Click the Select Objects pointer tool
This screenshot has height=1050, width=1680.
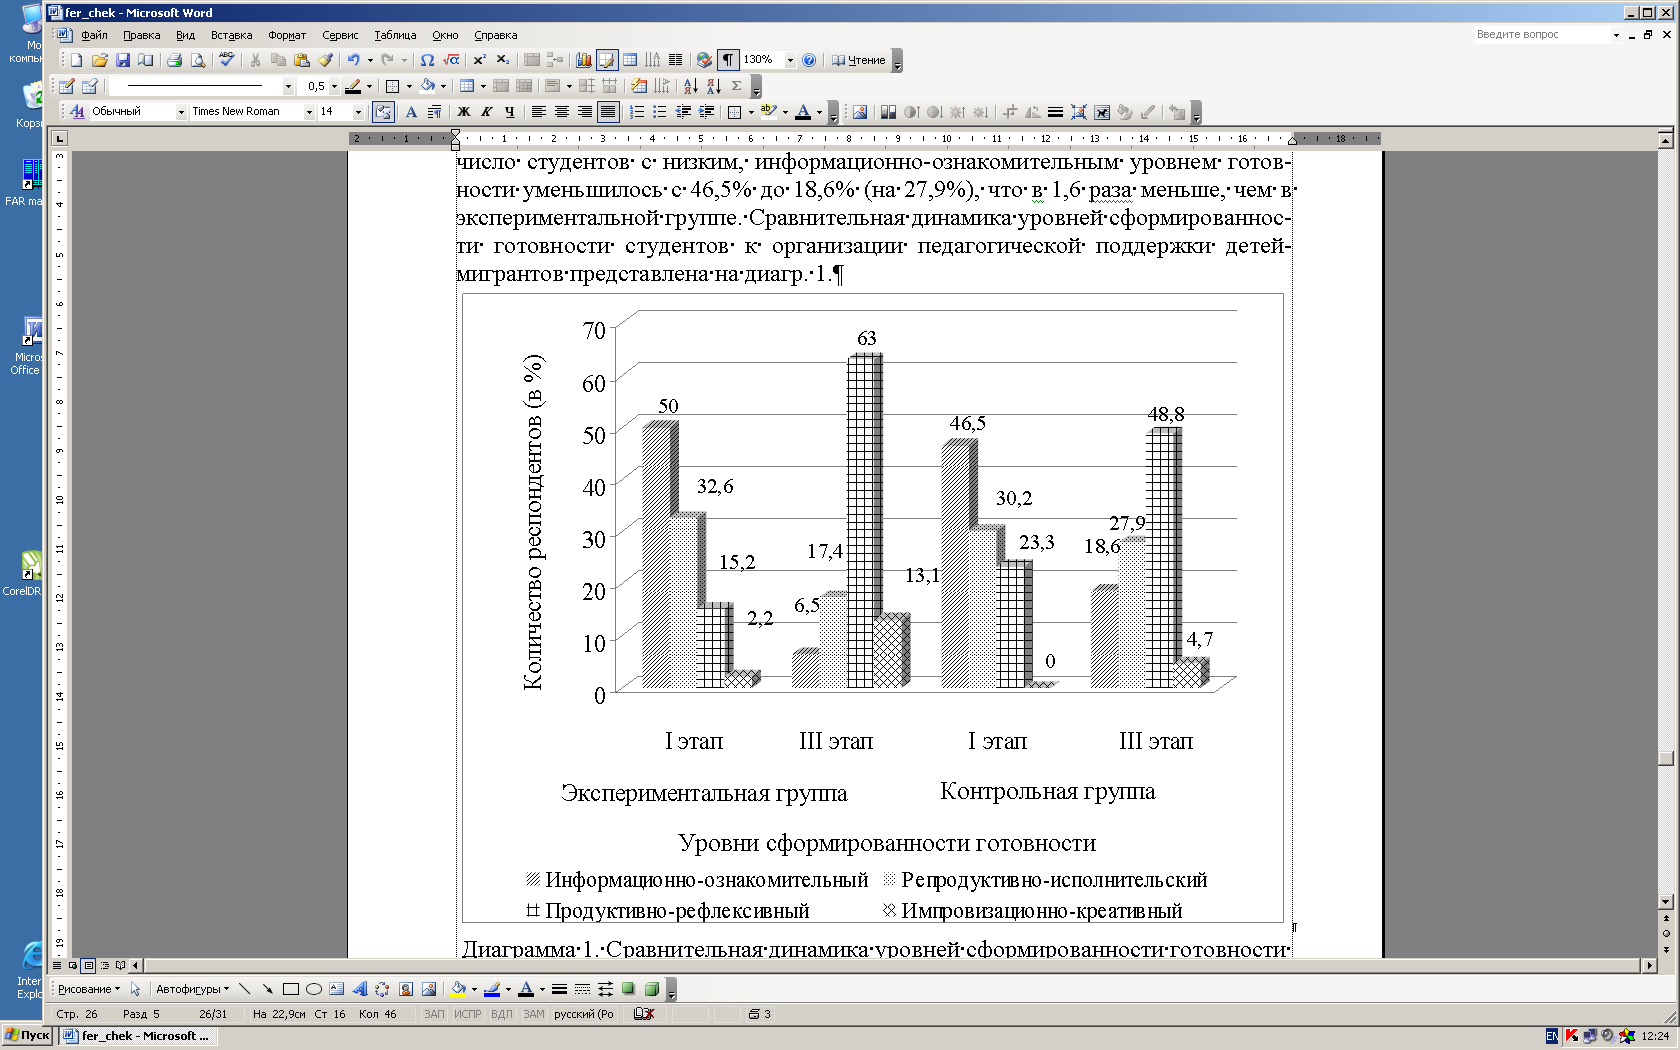point(135,989)
